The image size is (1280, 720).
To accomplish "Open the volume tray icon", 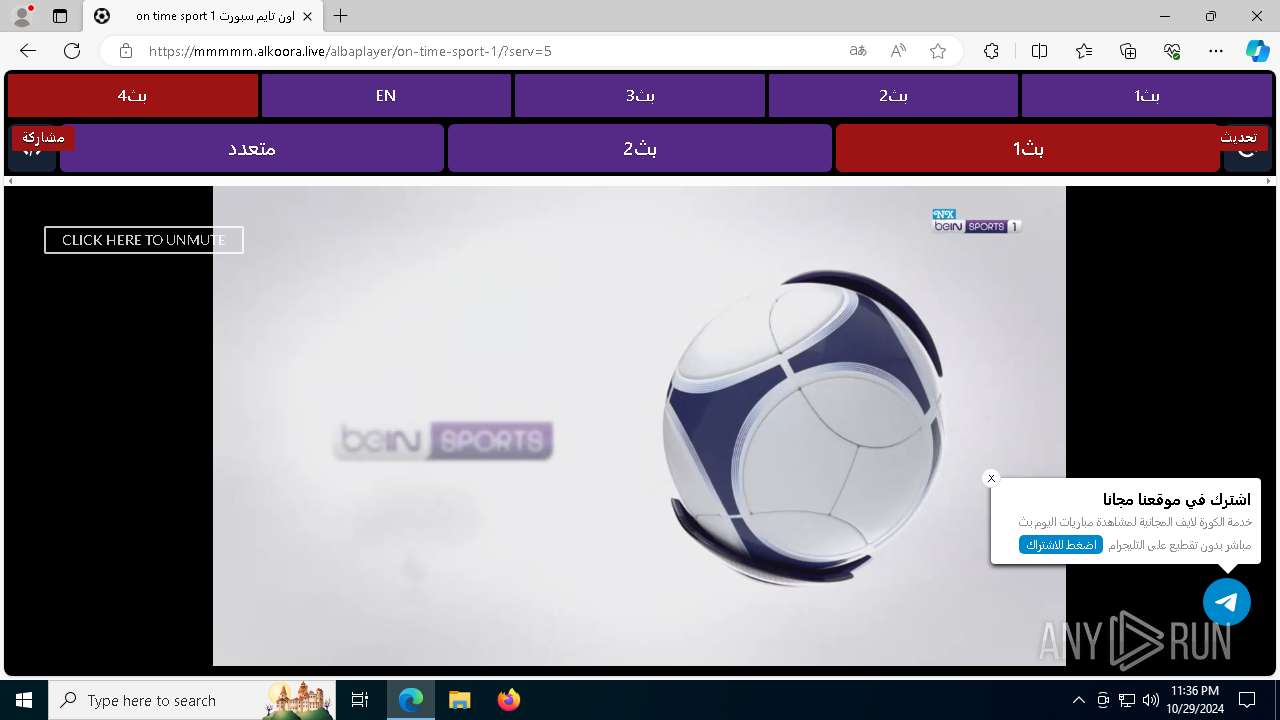I will click(x=1150, y=700).
